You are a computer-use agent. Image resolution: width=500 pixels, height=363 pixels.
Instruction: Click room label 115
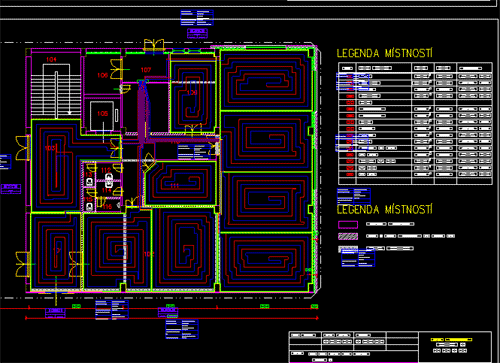tap(88, 199)
